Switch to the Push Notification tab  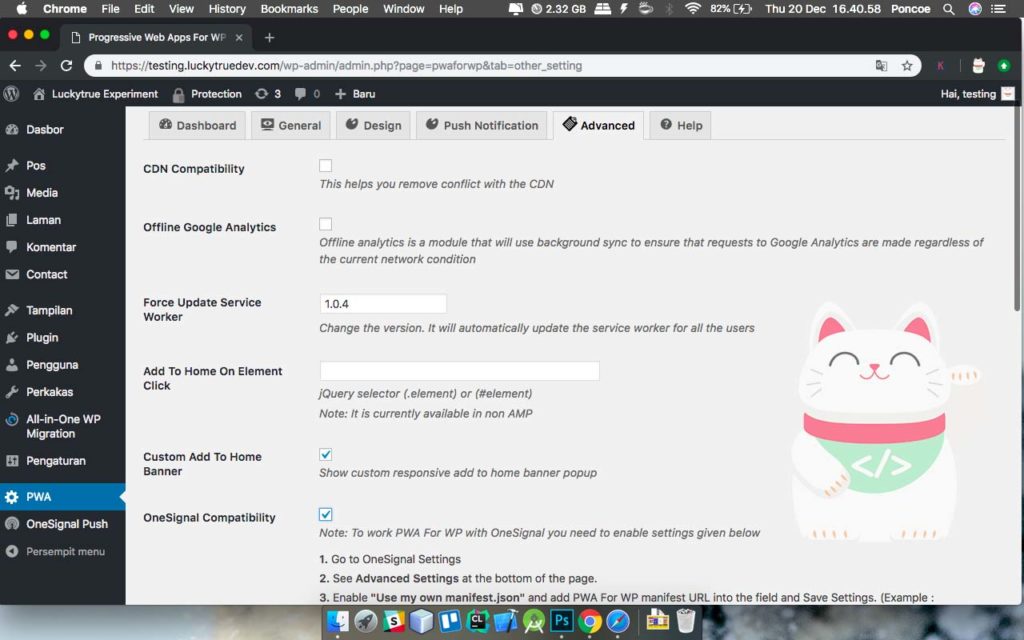click(482, 125)
